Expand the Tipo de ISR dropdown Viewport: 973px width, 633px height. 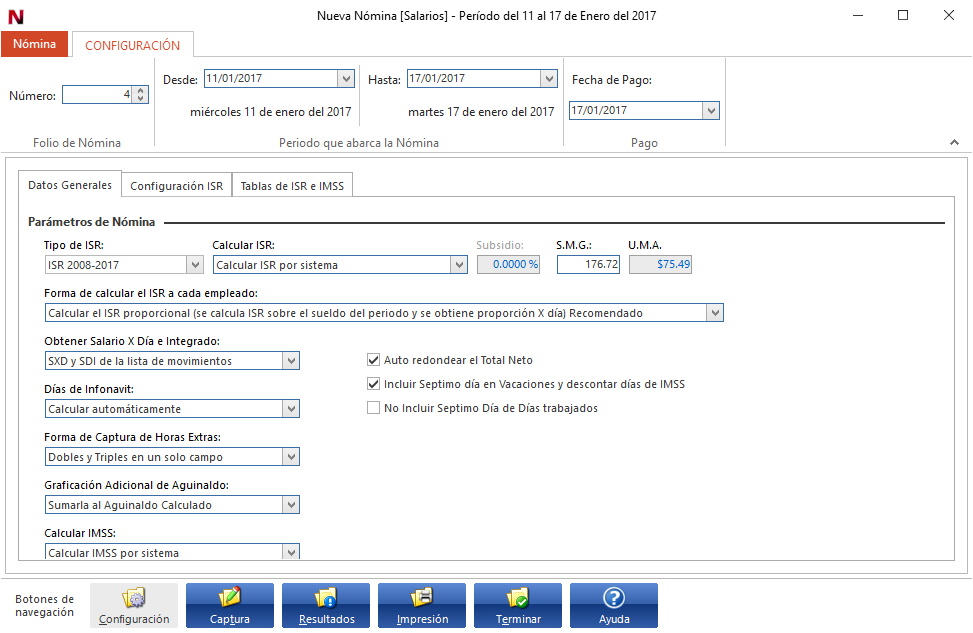[x=195, y=265]
